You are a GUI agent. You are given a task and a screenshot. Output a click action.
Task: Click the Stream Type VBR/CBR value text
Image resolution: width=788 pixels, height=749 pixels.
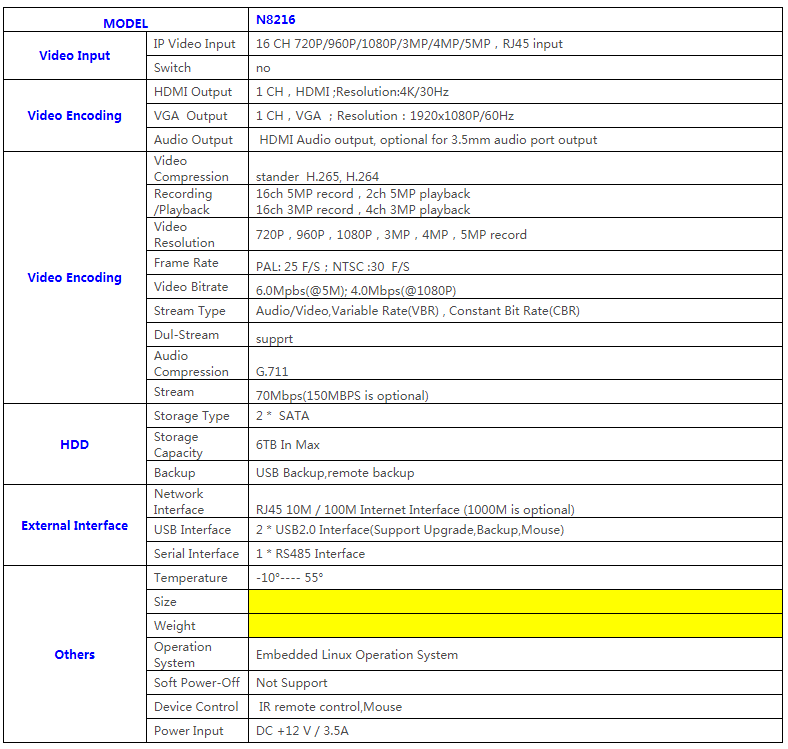coord(418,311)
